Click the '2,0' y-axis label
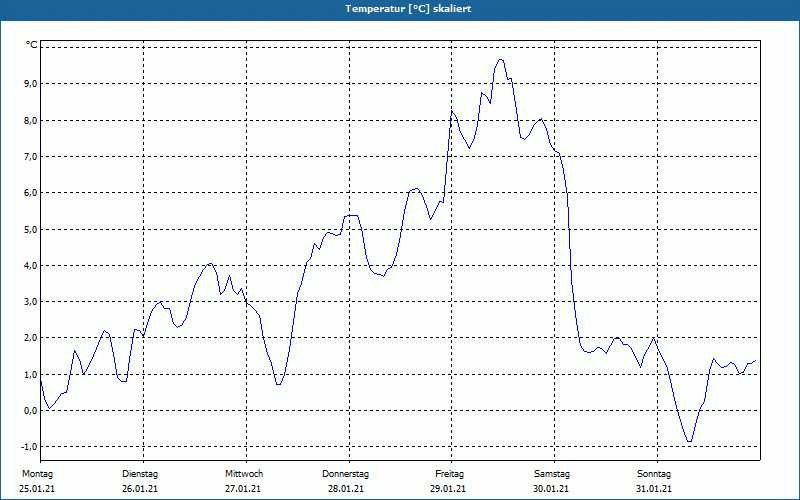800x500 pixels. 31,338
